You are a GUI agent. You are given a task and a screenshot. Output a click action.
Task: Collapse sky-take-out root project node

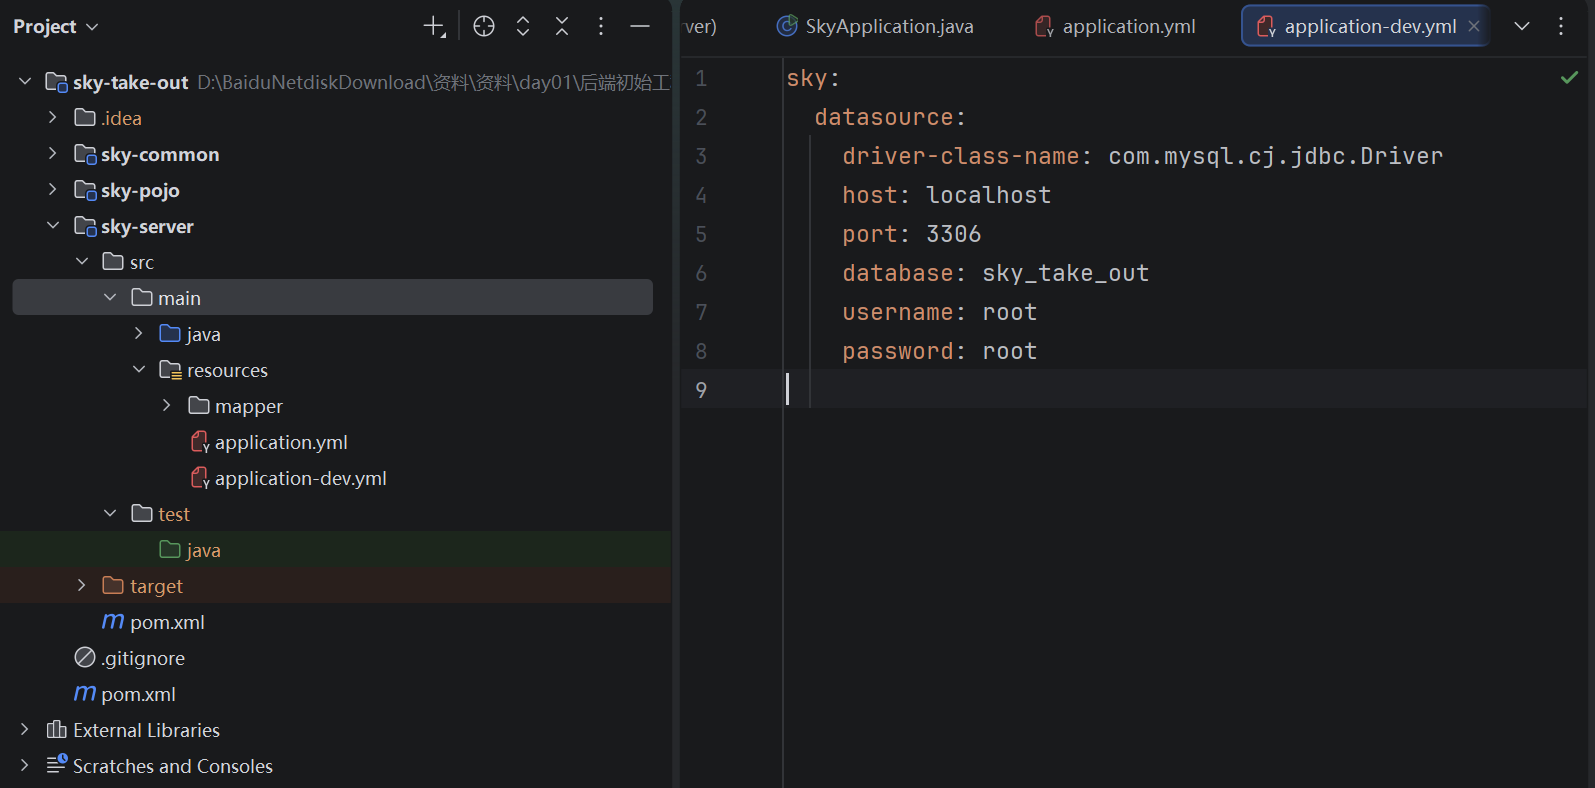(x=25, y=81)
